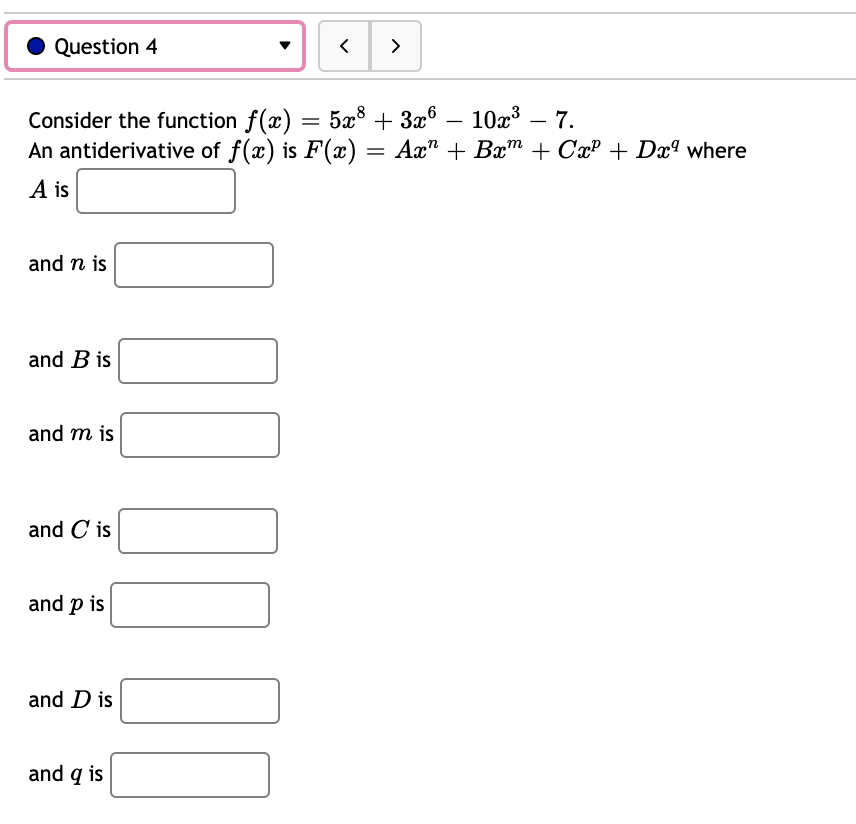The image size is (856, 824).
Task: Click the f(x) polynomial expression
Action: (x=409, y=120)
